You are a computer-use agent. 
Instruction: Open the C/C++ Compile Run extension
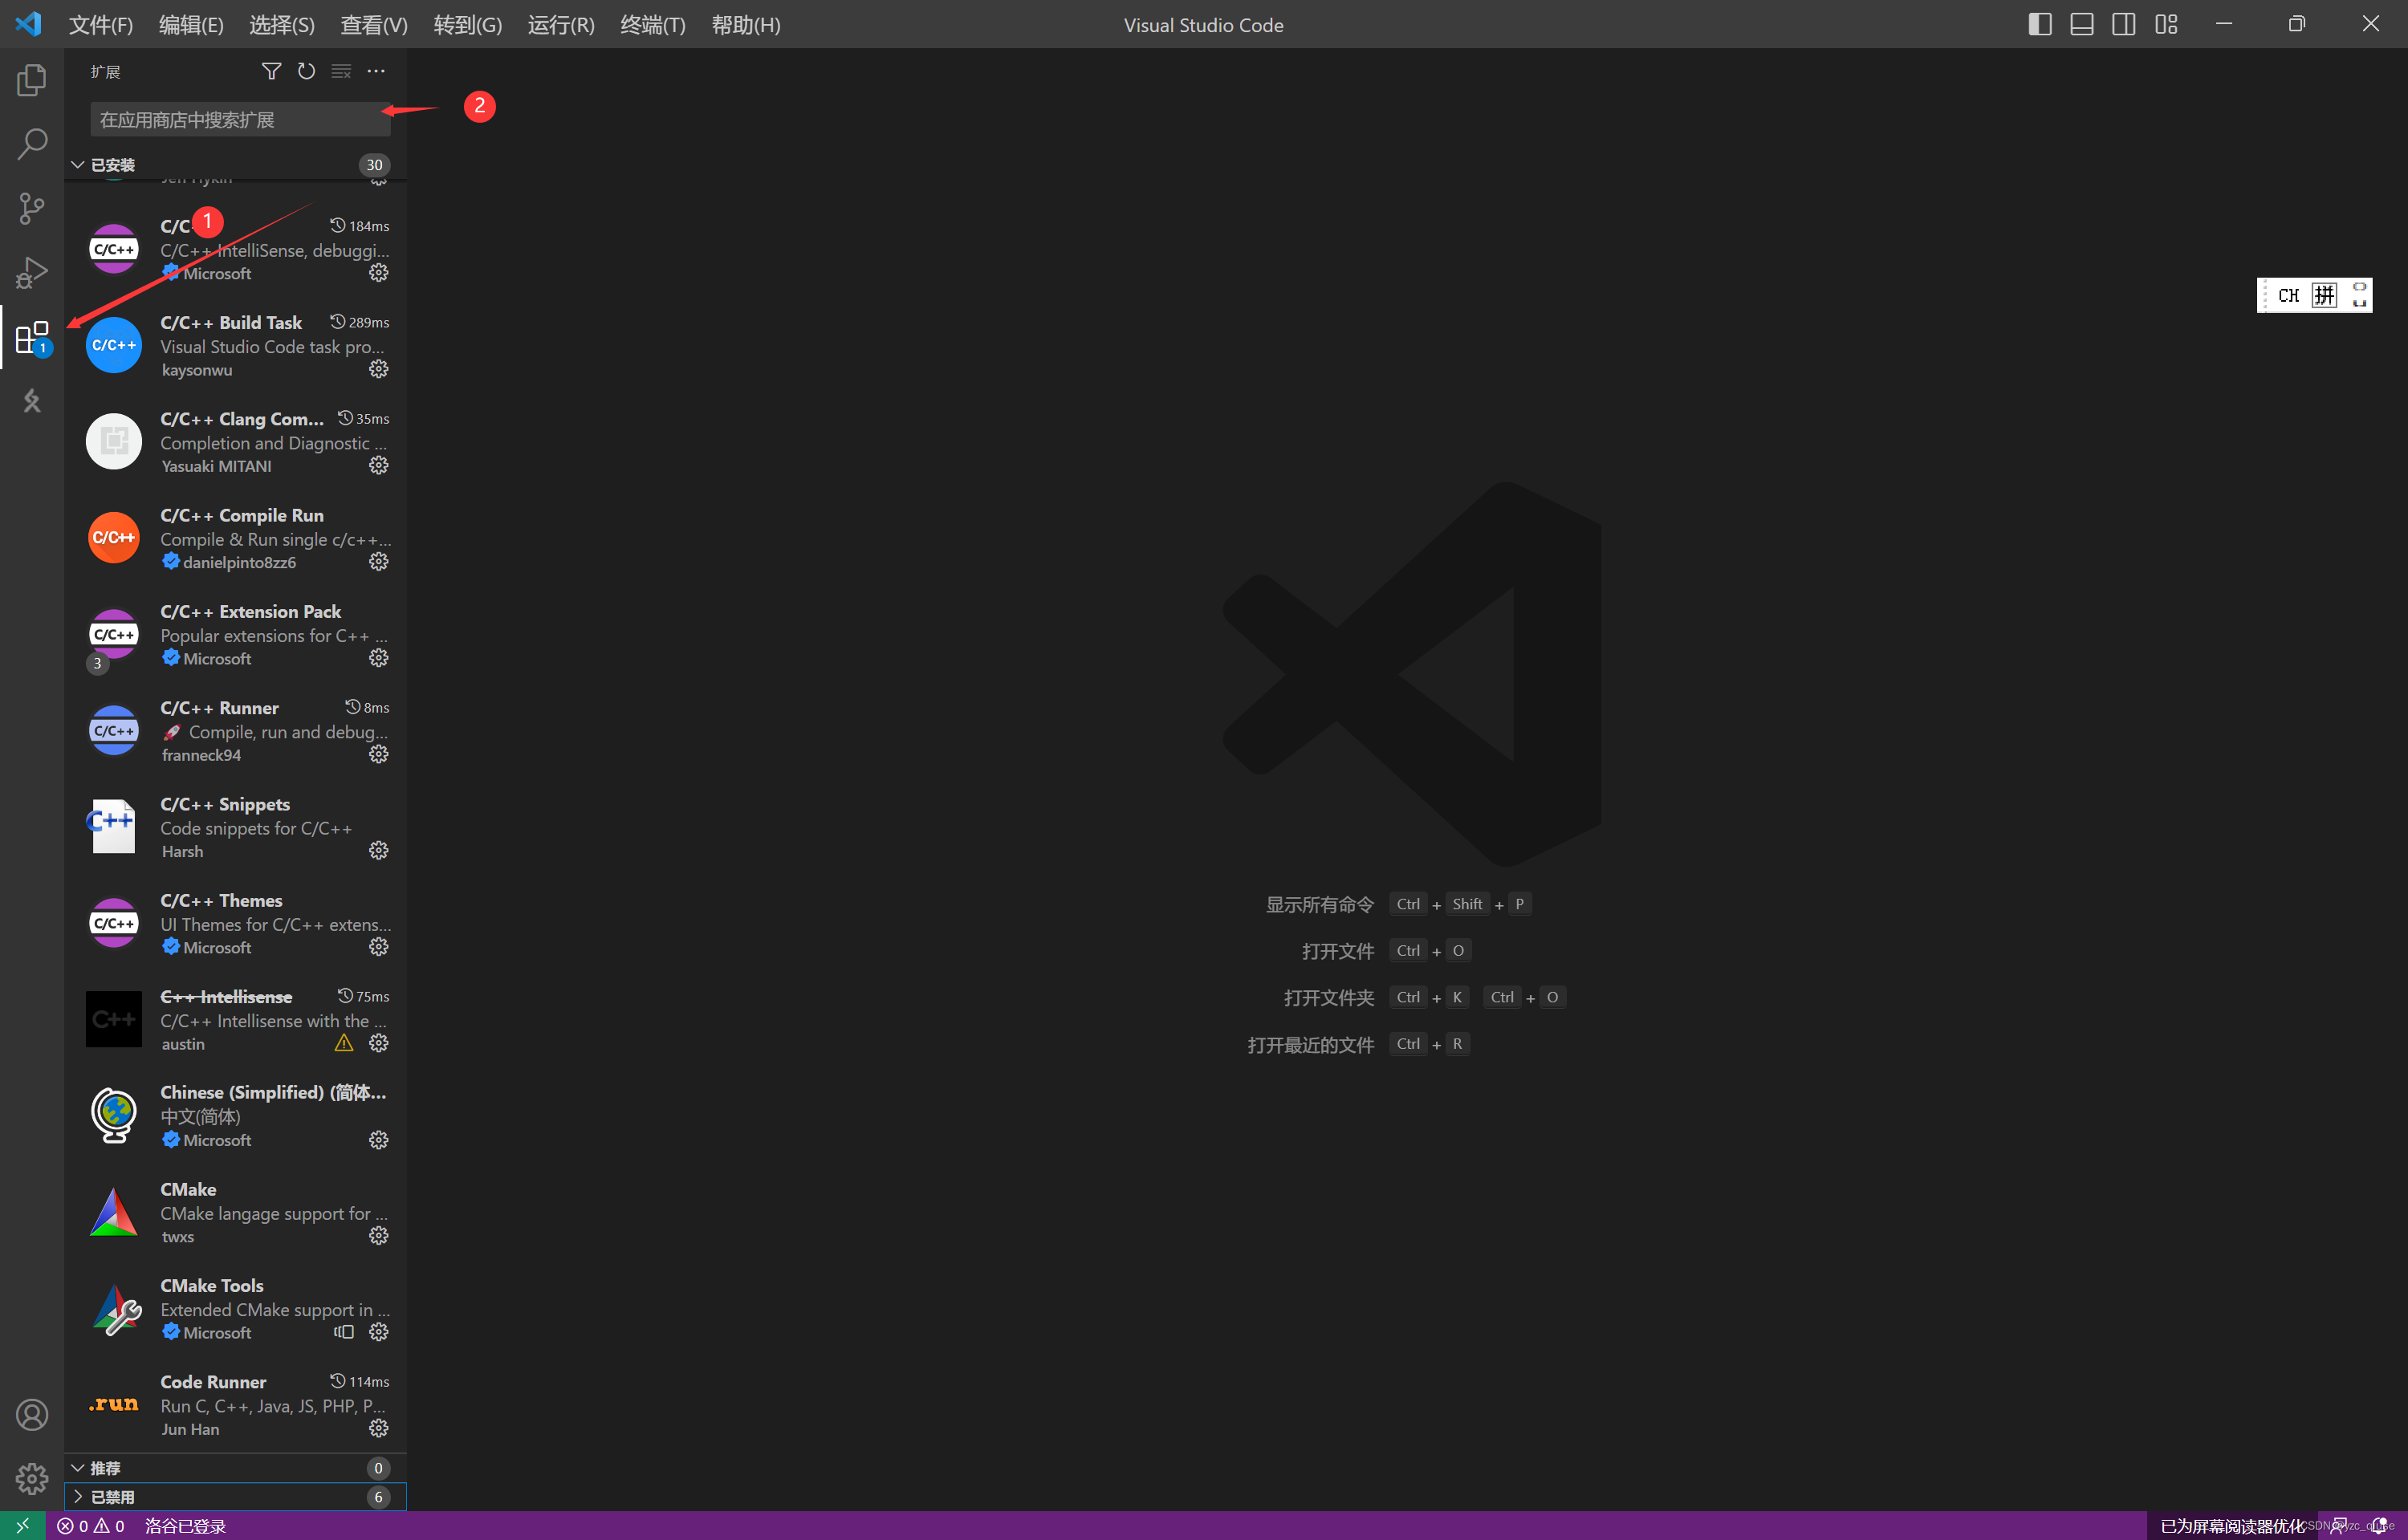236,538
